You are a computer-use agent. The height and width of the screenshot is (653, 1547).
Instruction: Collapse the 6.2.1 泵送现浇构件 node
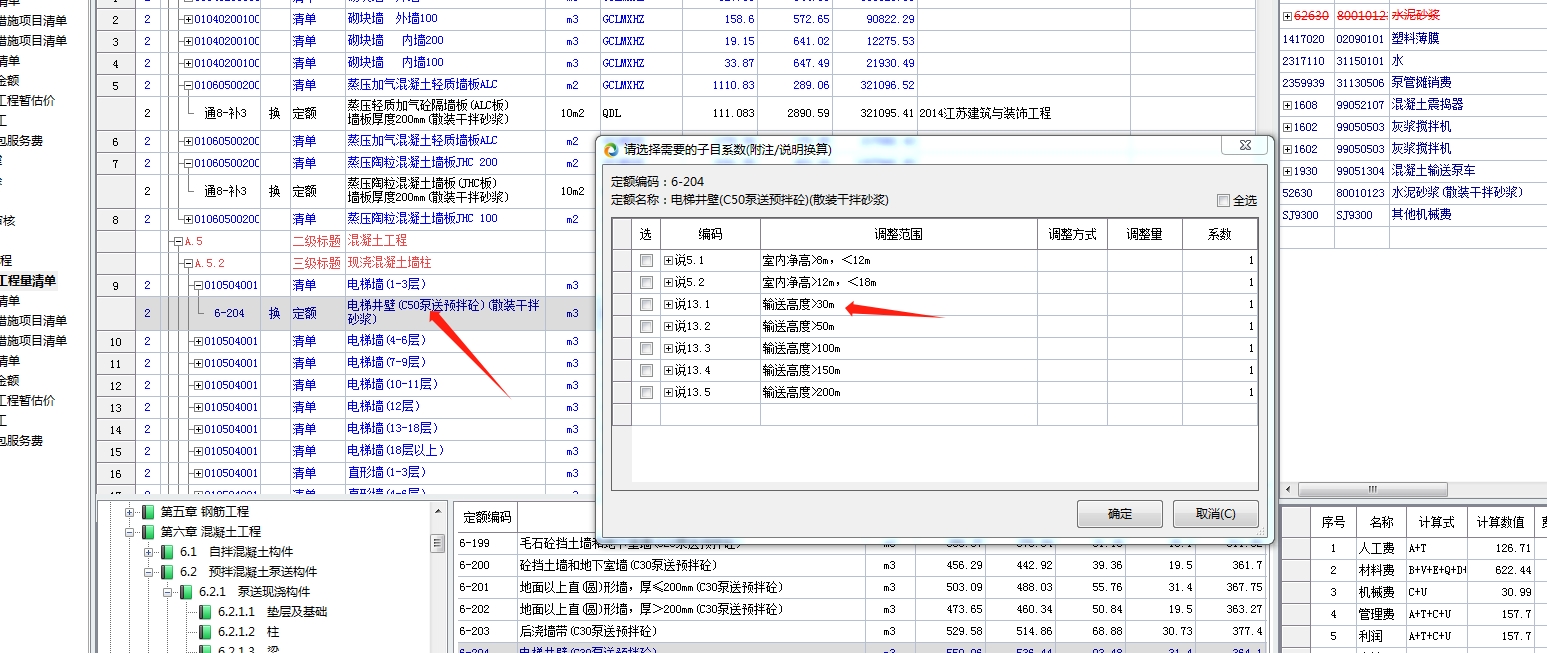167,592
